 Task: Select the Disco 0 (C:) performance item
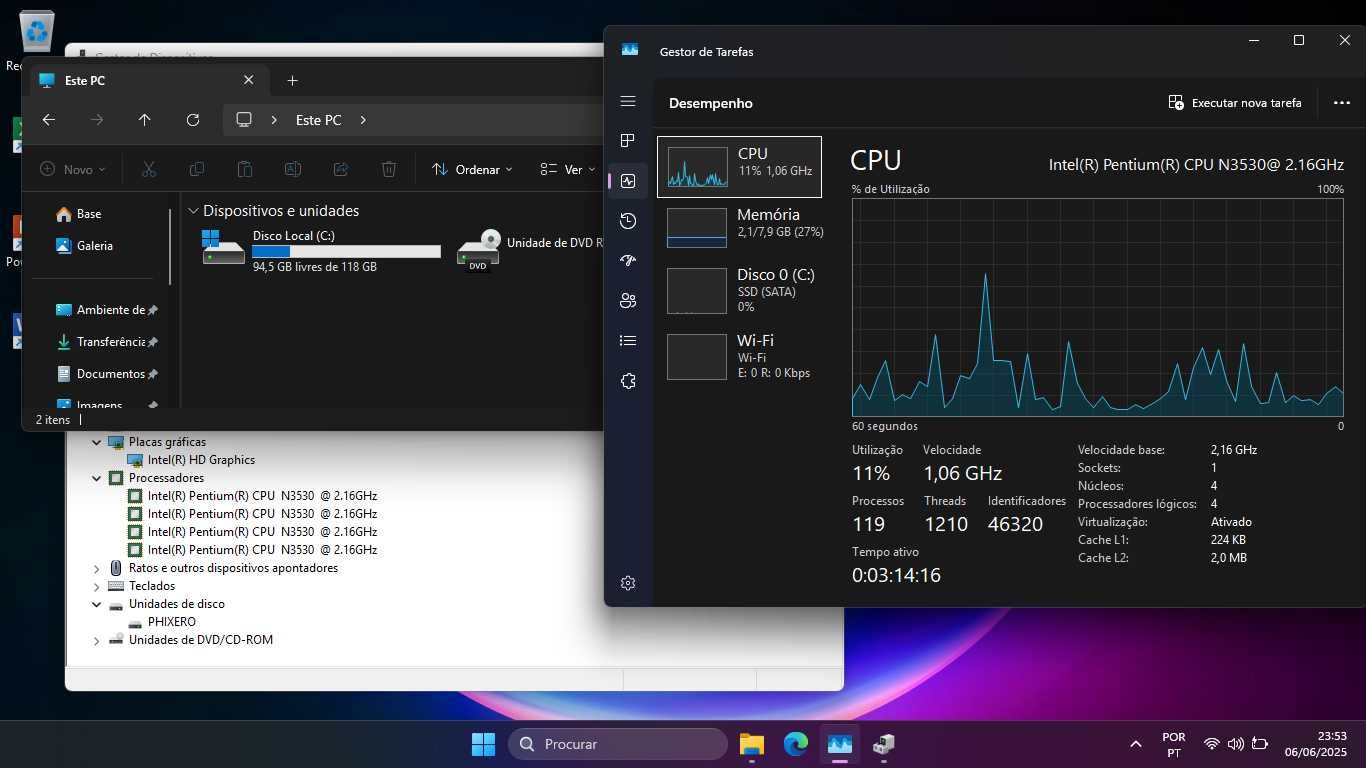[x=739, y=290]
